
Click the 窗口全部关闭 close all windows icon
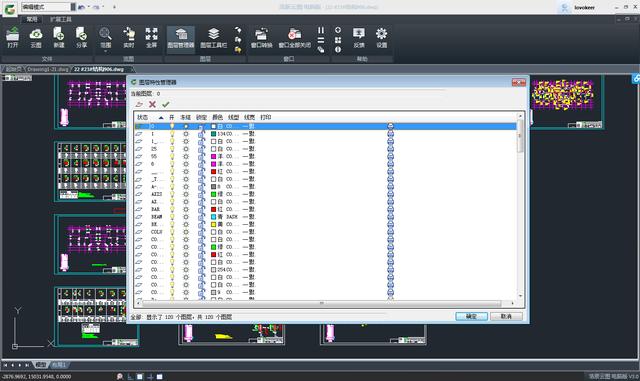tap(295, 38)
